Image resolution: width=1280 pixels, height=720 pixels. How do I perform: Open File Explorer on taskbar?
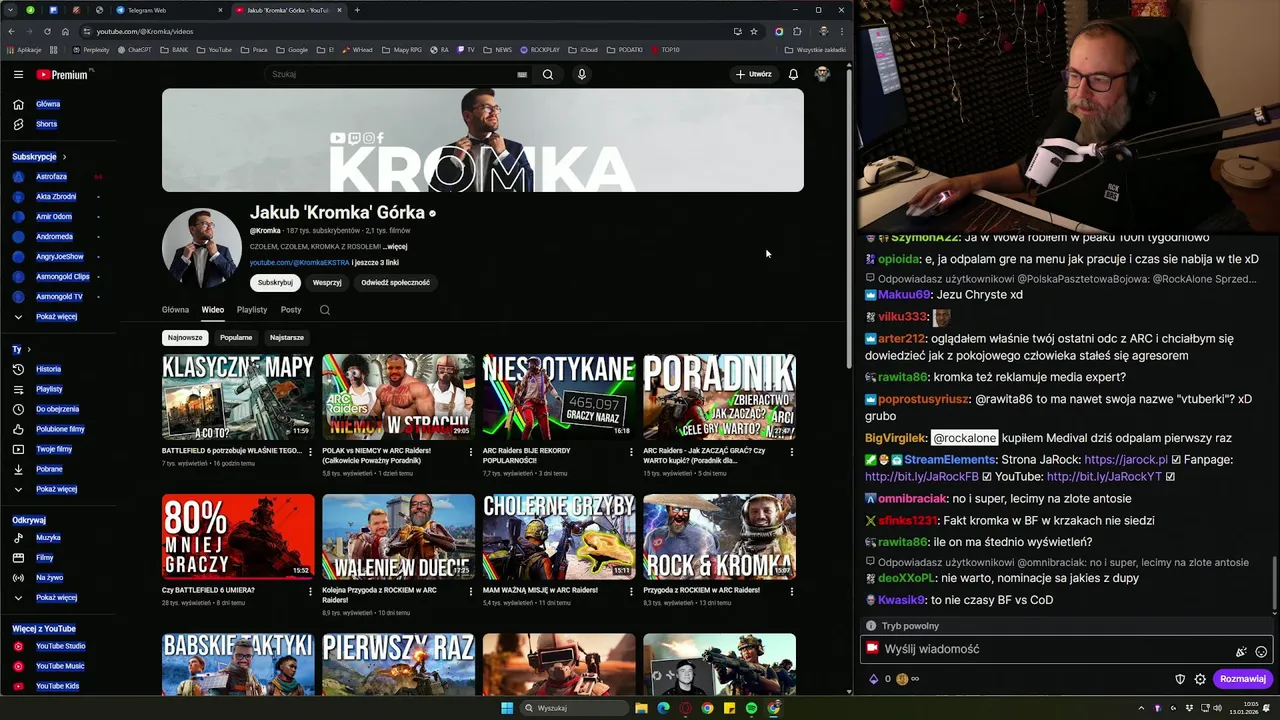click(641, 708)
